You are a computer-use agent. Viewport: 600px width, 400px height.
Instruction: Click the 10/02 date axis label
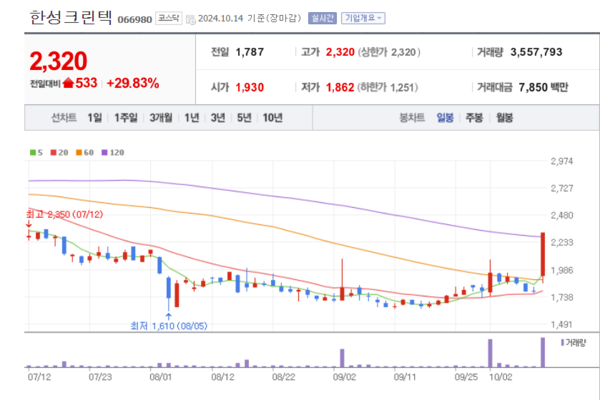point(501,377)
